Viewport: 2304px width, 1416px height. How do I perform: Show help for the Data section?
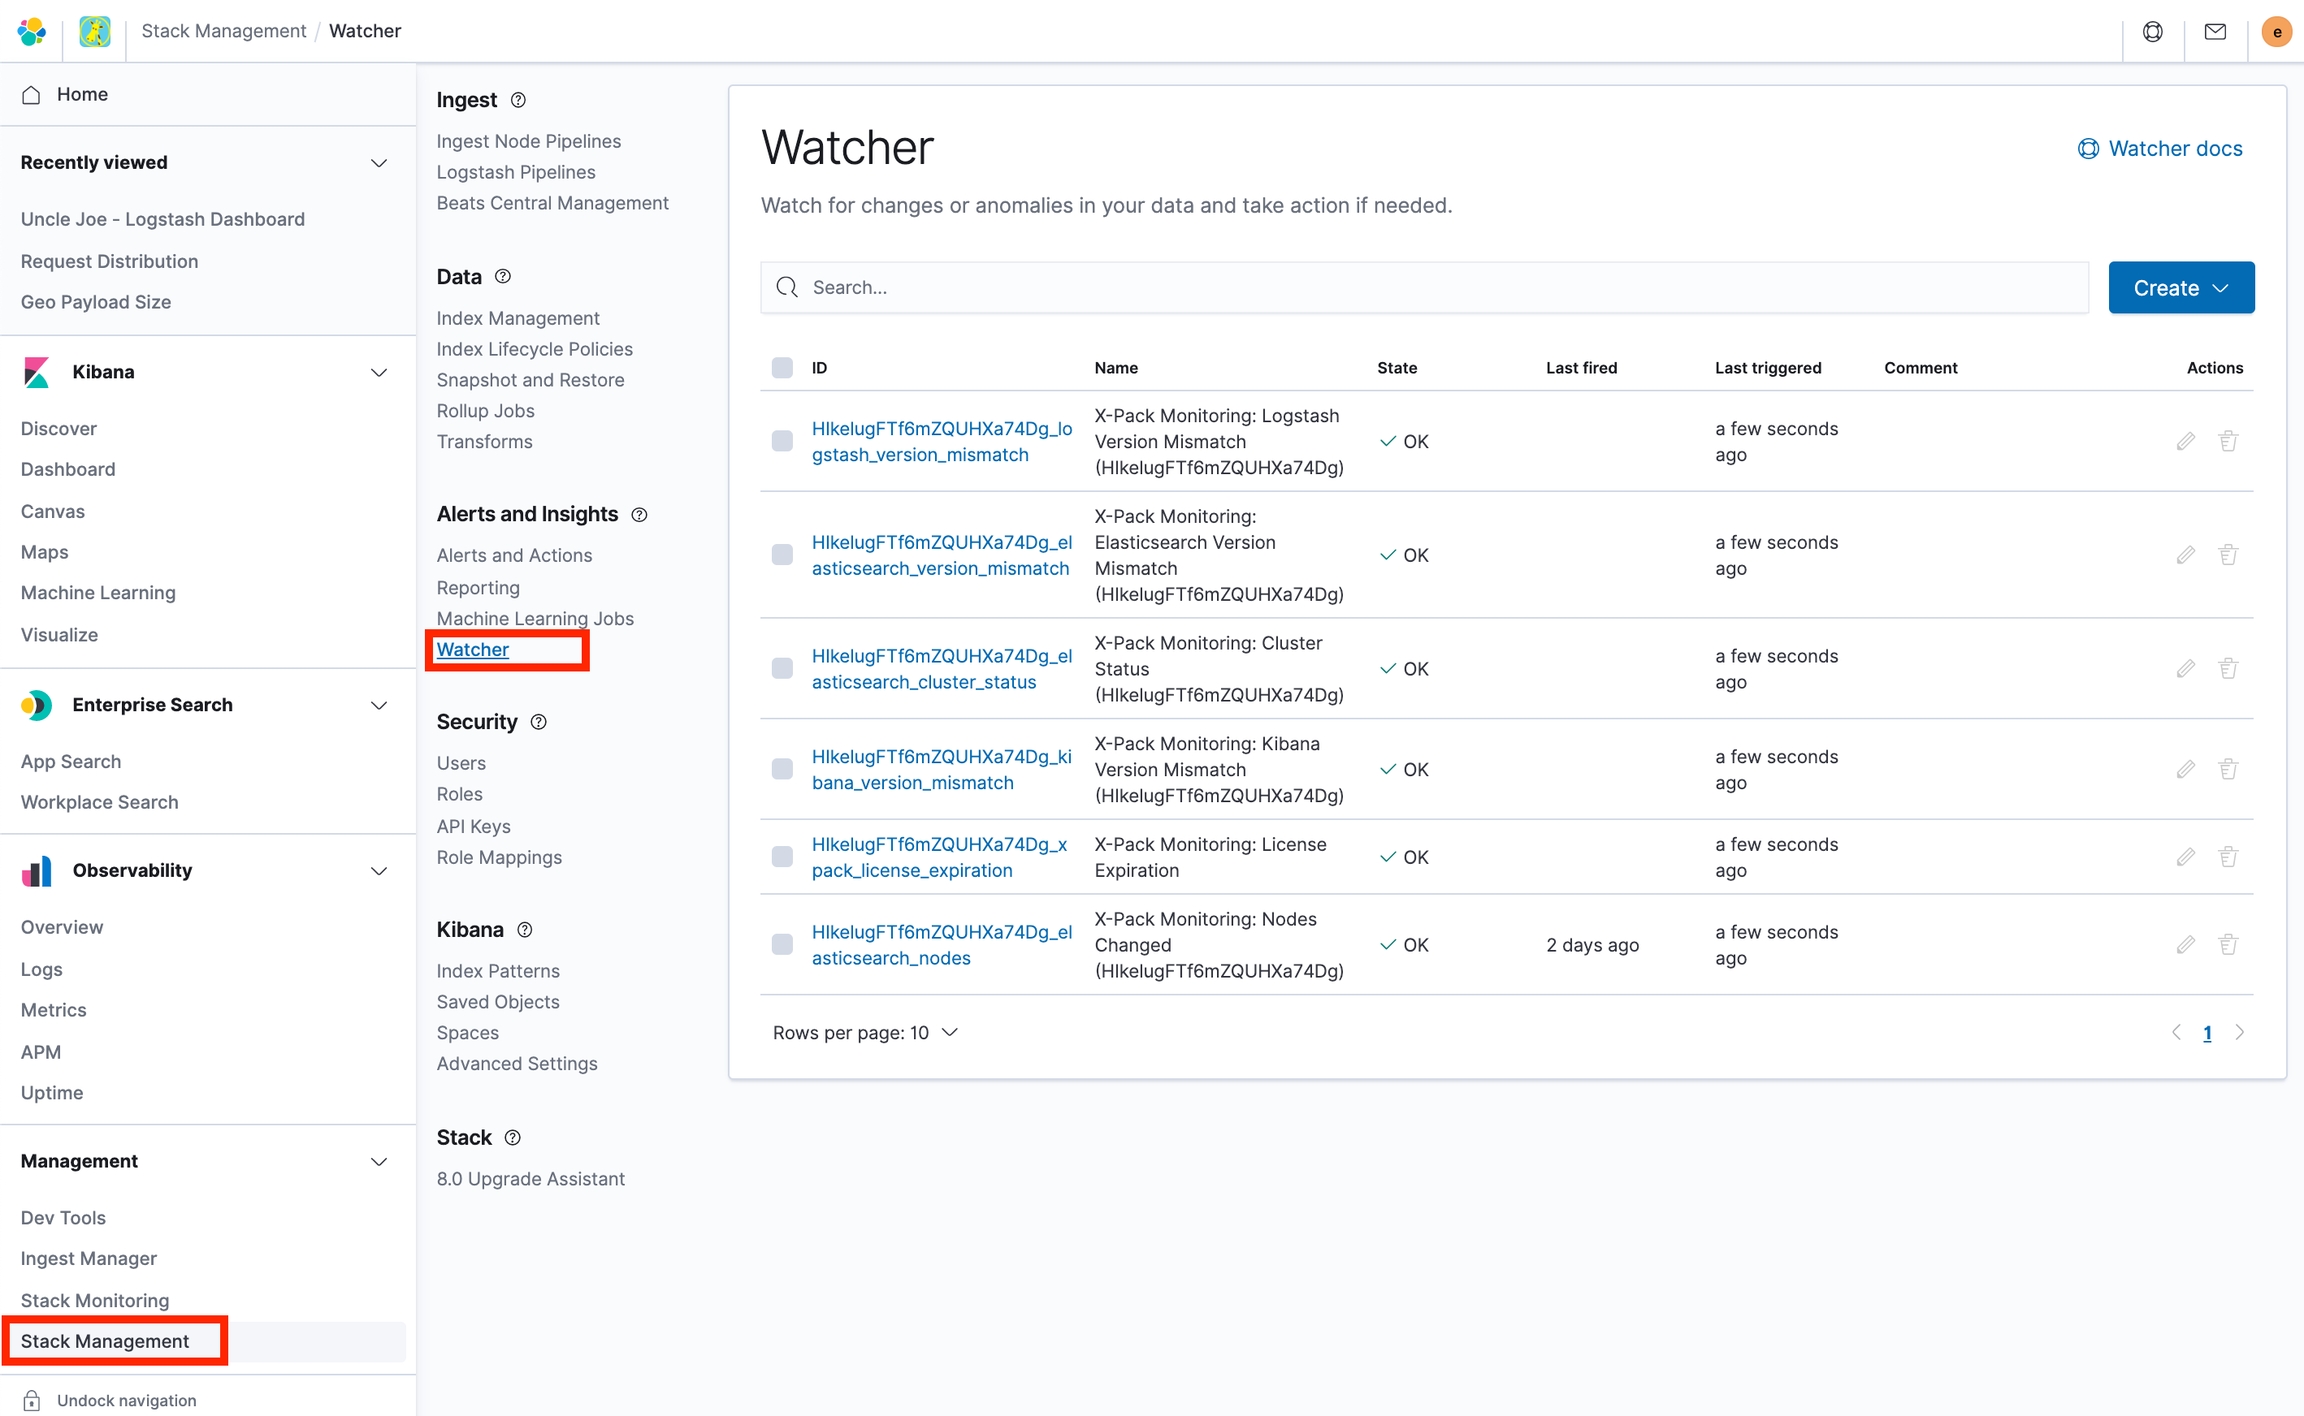click(503, 277)
